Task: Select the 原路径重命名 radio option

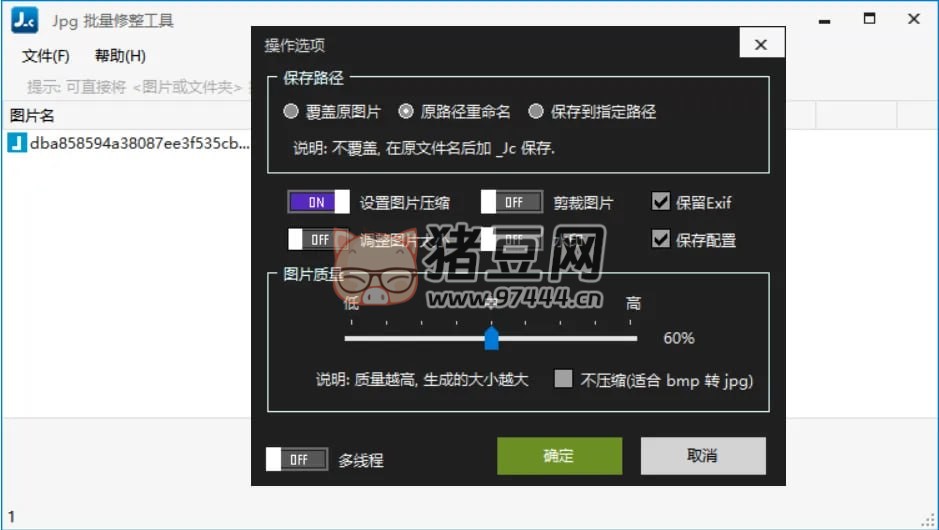Action: 406,112
